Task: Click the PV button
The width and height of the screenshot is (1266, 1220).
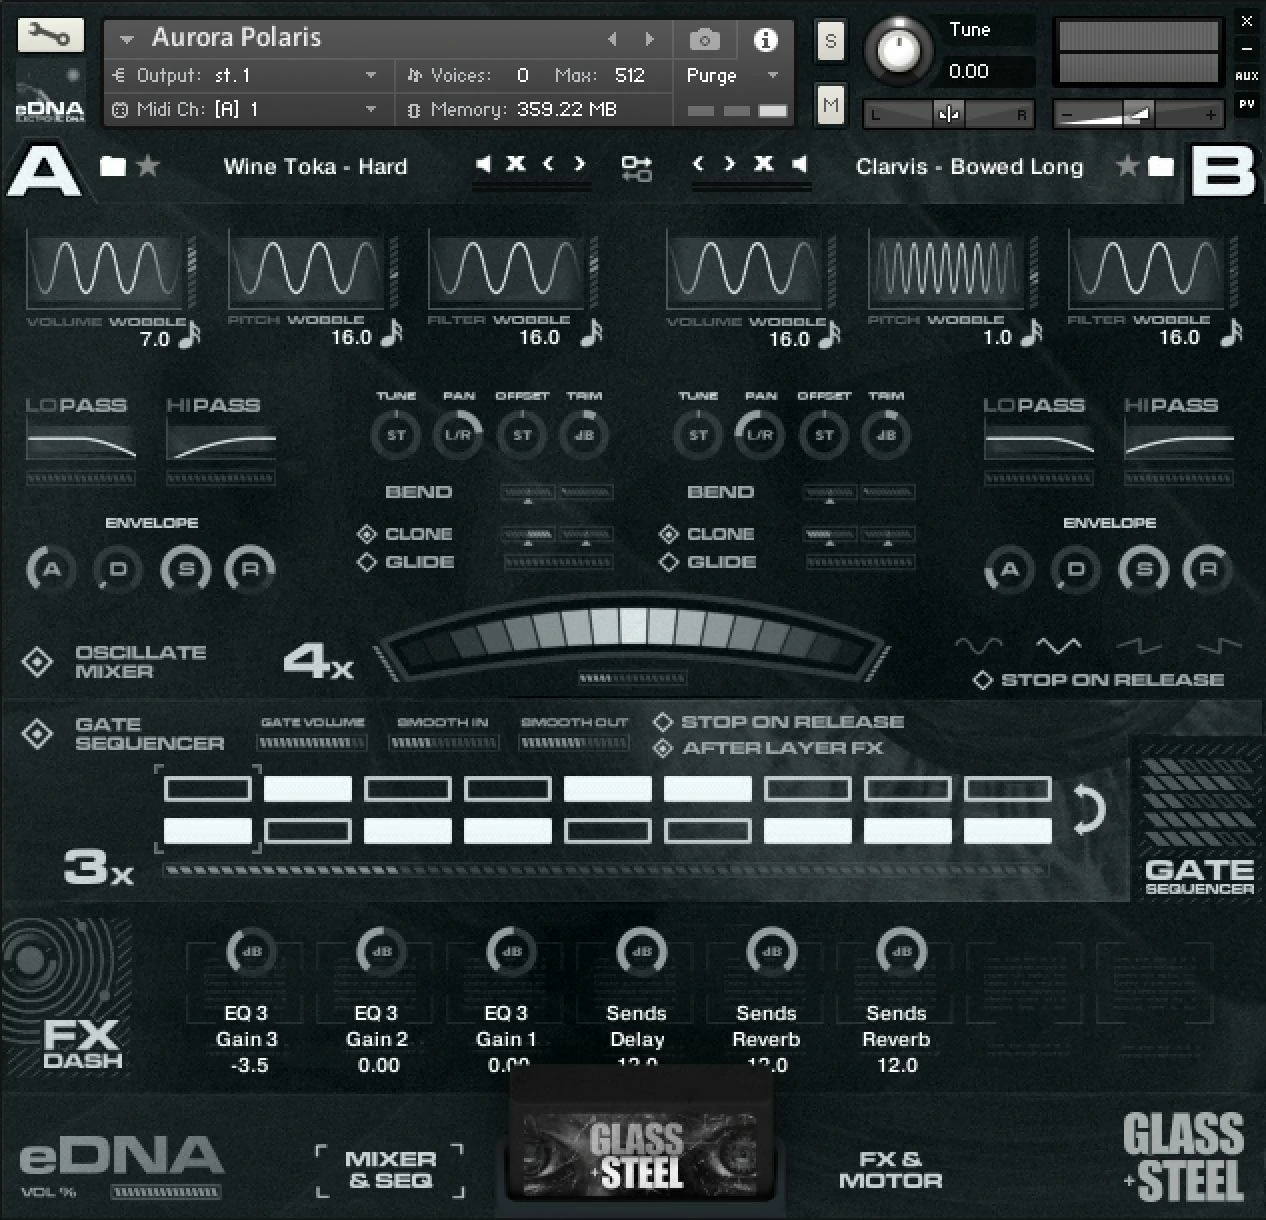Action: pos(1246,104)
